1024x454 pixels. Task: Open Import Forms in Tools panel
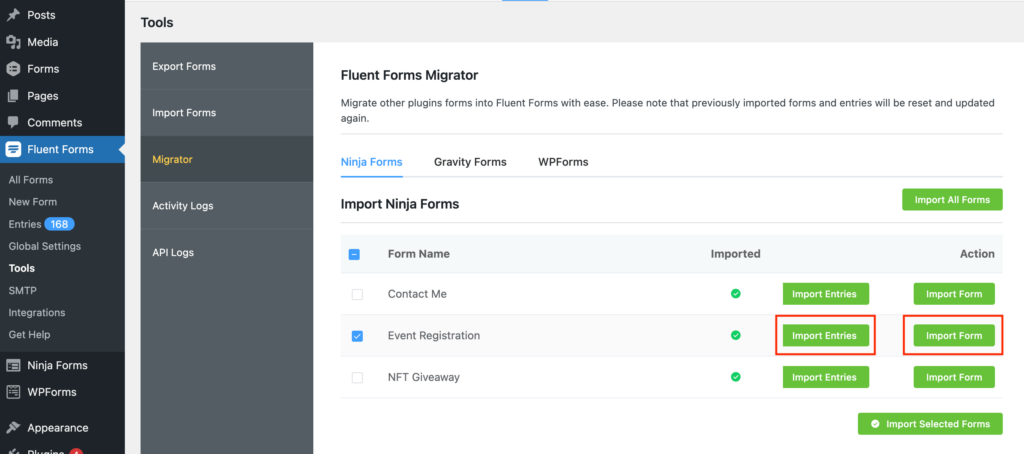click(227, 113)
